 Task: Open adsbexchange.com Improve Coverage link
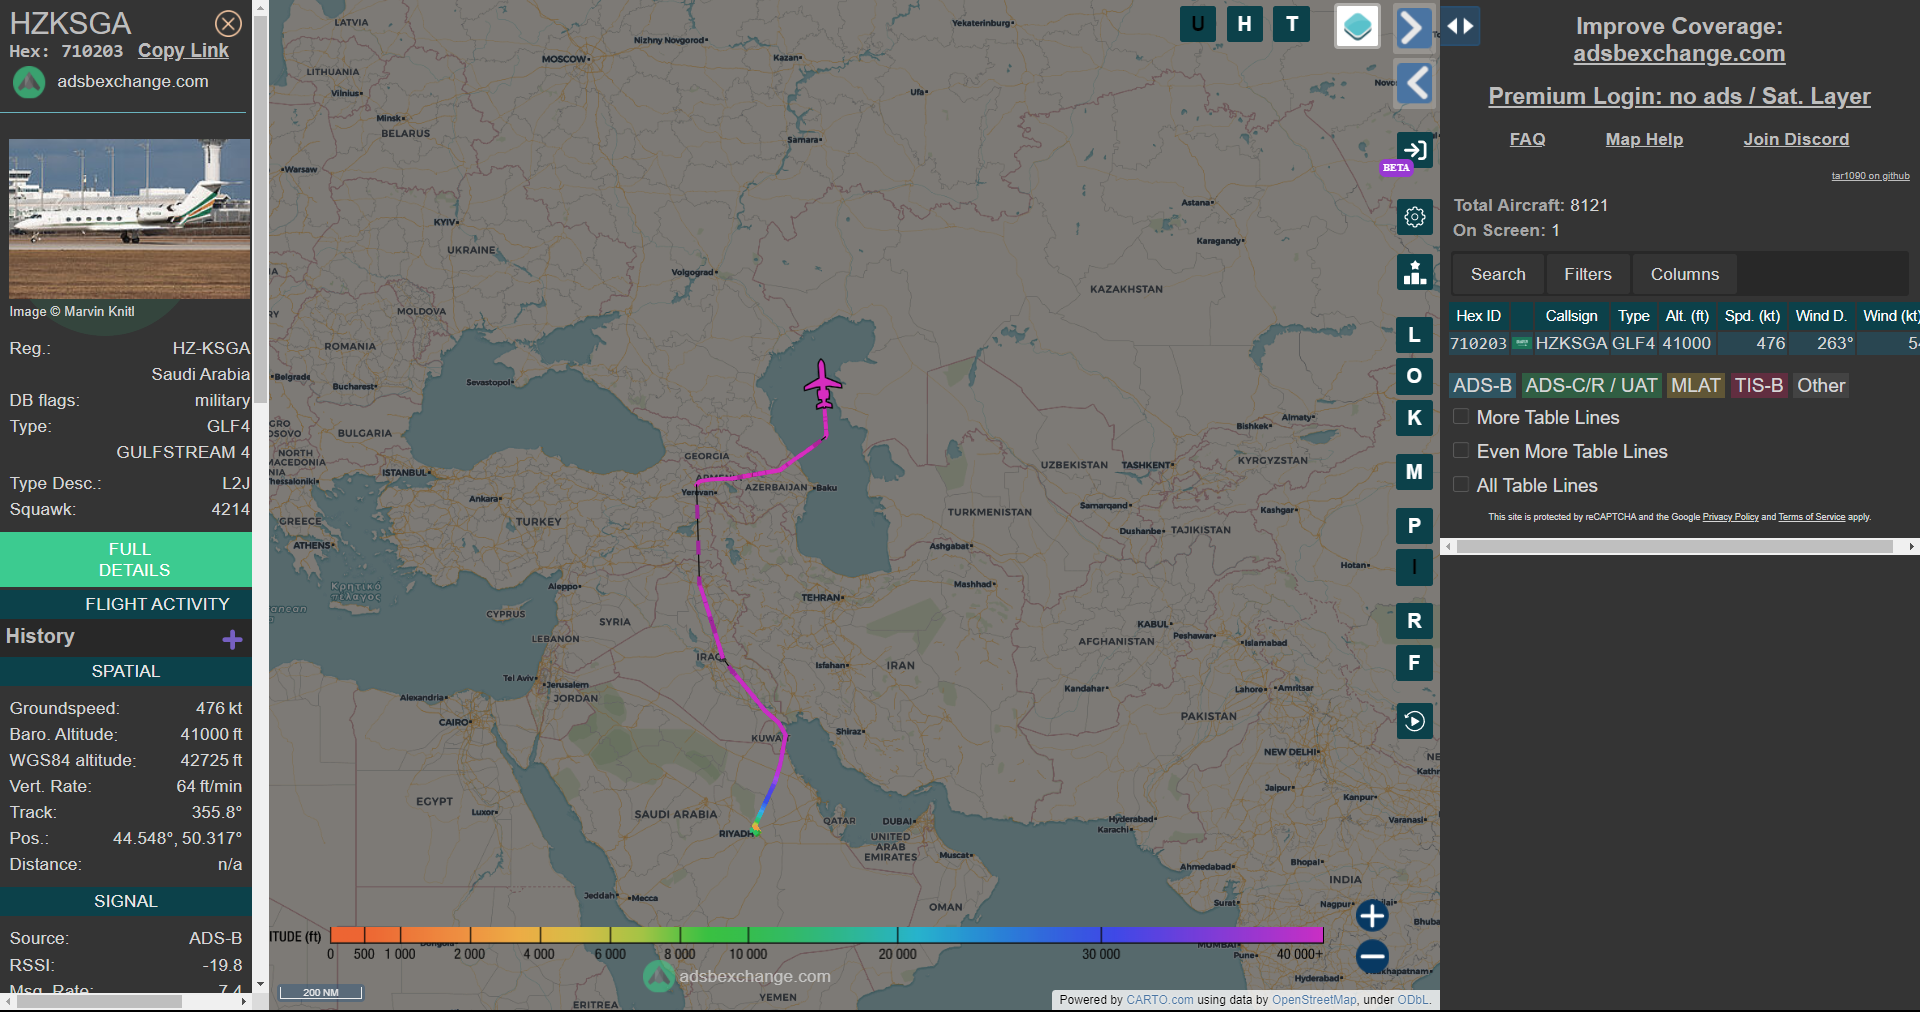point(1679,54)
